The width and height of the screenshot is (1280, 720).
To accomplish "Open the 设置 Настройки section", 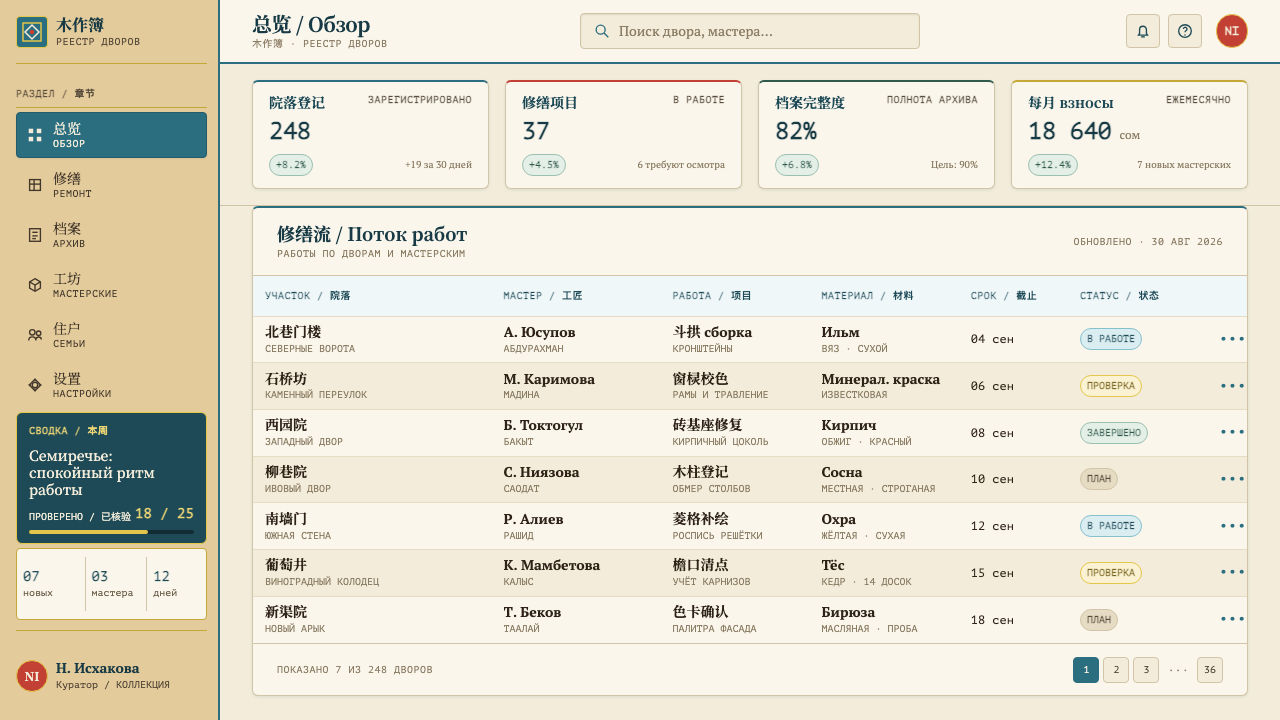I will coord(111,385).
